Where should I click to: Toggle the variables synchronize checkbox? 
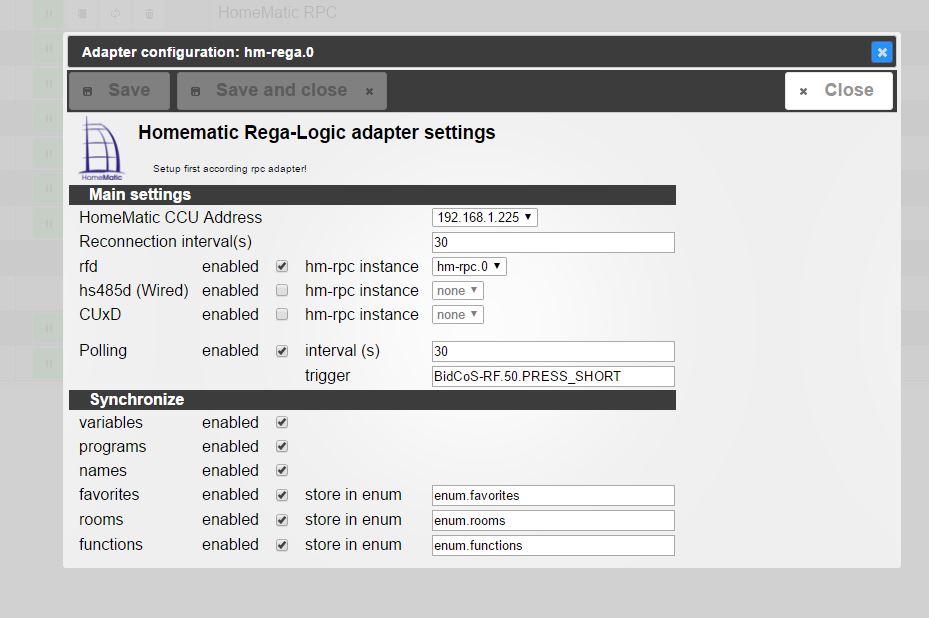[282, 422]
